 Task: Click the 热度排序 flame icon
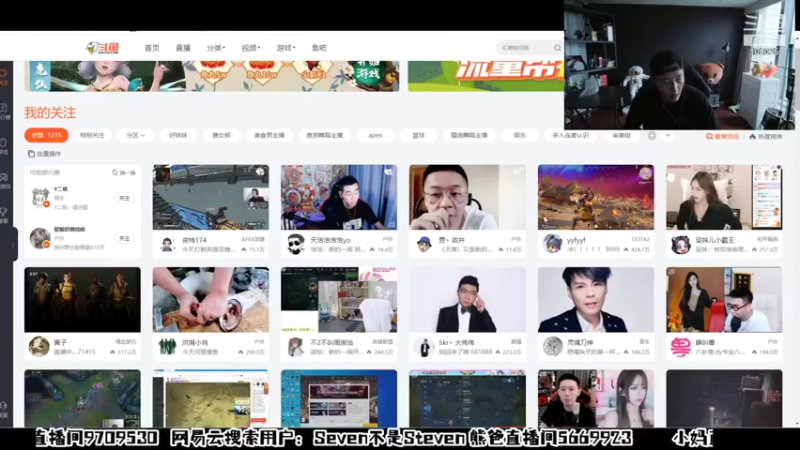(x=753, y=136)
